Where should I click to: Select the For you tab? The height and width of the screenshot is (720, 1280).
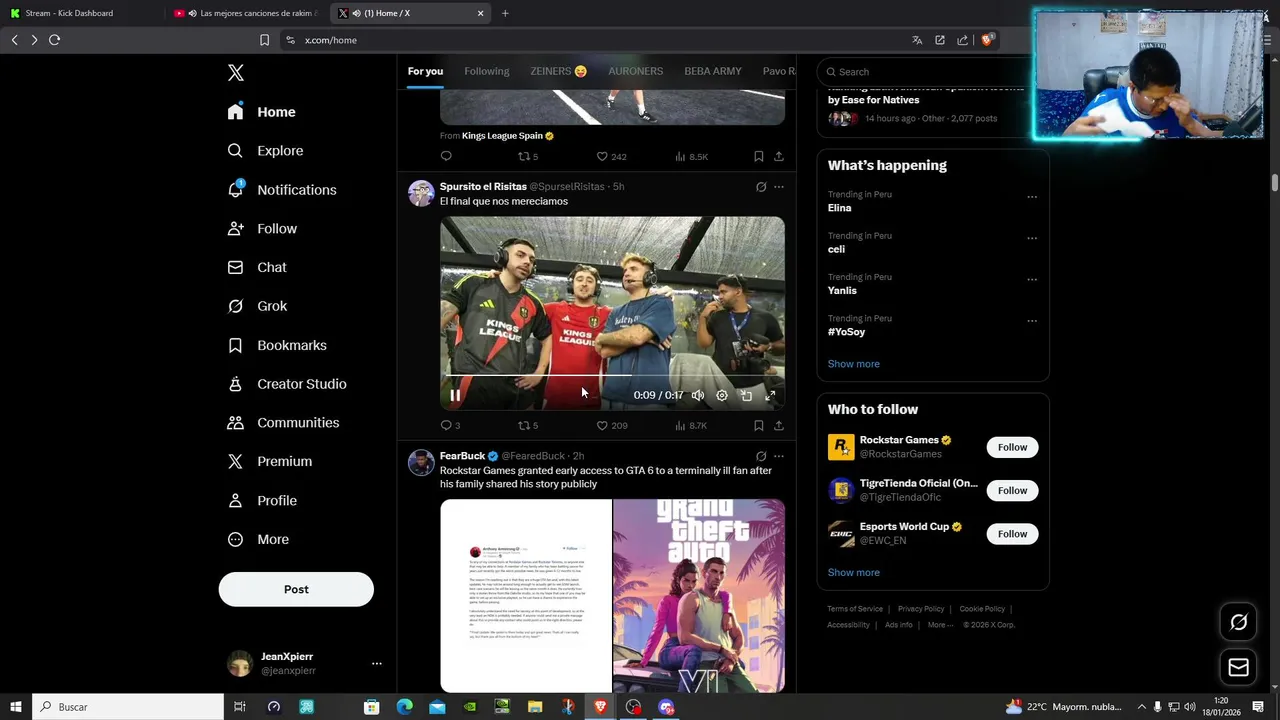pyautogui.click(x=425, y=71)
